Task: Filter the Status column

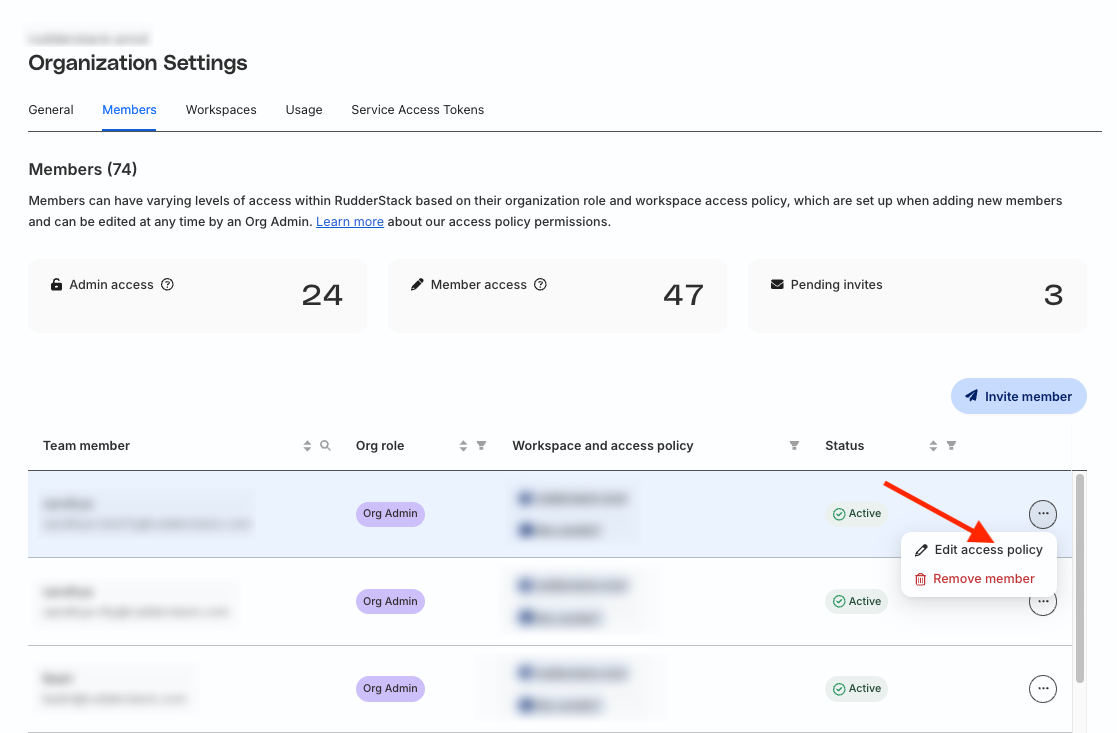Action: point(951,445)
